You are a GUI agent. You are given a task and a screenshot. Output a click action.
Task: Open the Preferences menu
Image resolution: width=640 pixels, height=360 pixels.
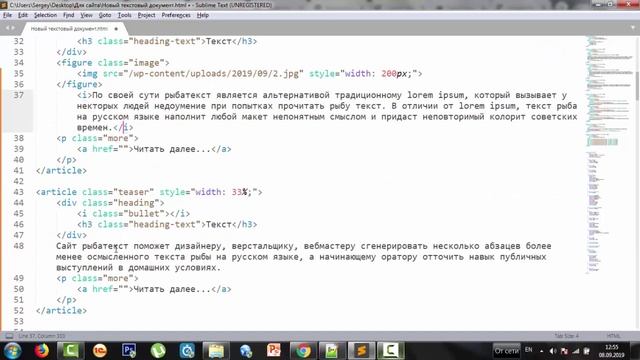pyautogui.click(x=176, y=15)
